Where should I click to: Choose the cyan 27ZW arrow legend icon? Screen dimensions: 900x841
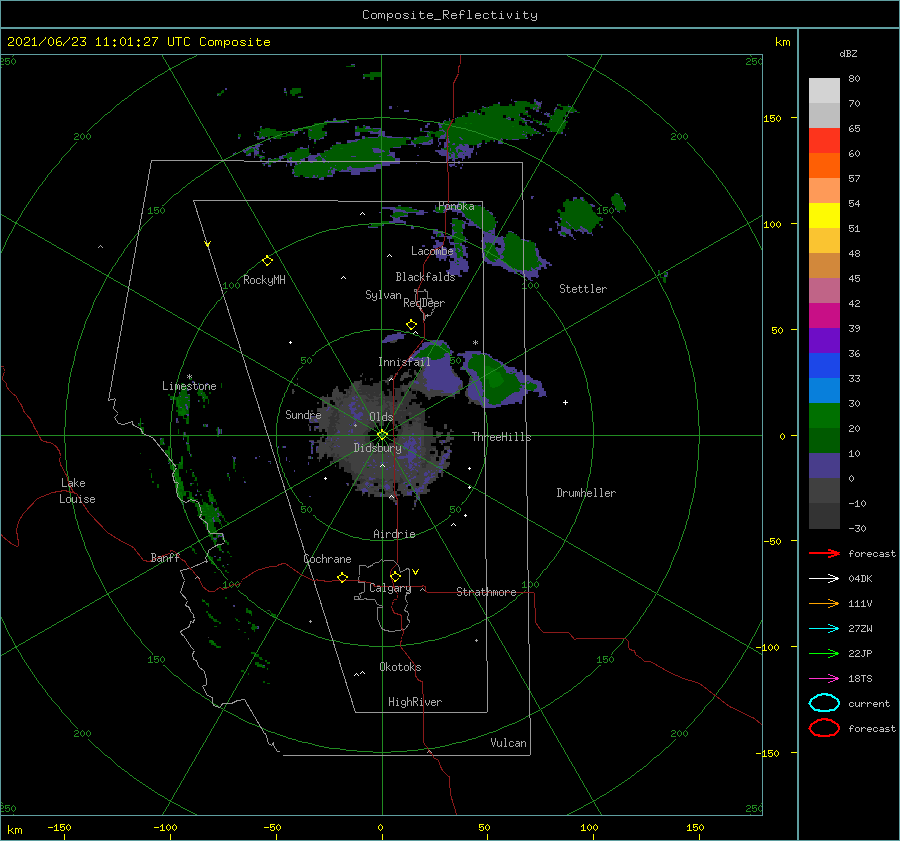click(824, 629)
